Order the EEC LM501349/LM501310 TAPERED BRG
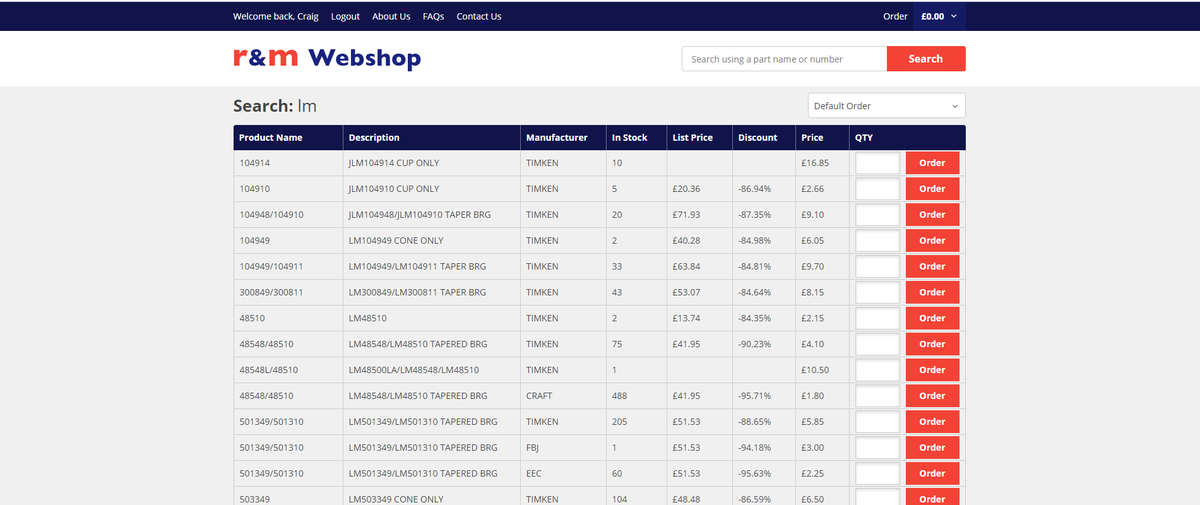 pyautogui.click(x=932, y=474)
